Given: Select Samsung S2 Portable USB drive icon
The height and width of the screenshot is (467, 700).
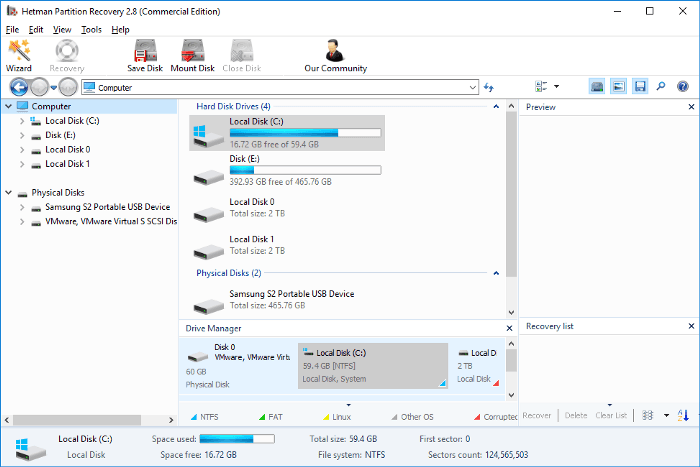Looking at the screenshot, I should 208,306.
